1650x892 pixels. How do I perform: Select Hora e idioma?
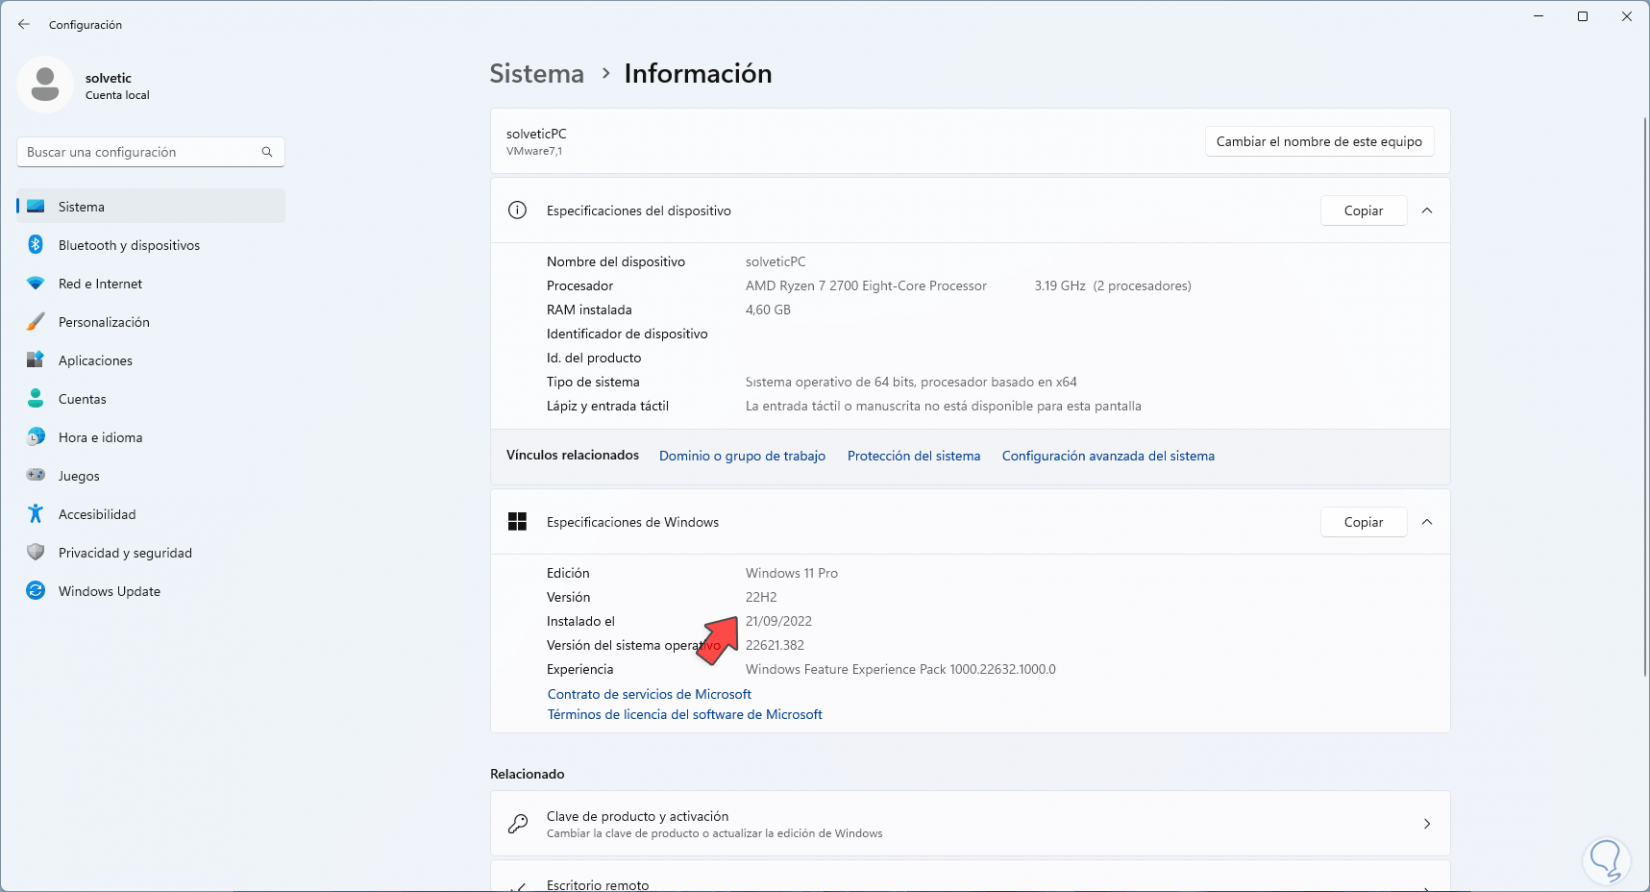tap(151, 437)
